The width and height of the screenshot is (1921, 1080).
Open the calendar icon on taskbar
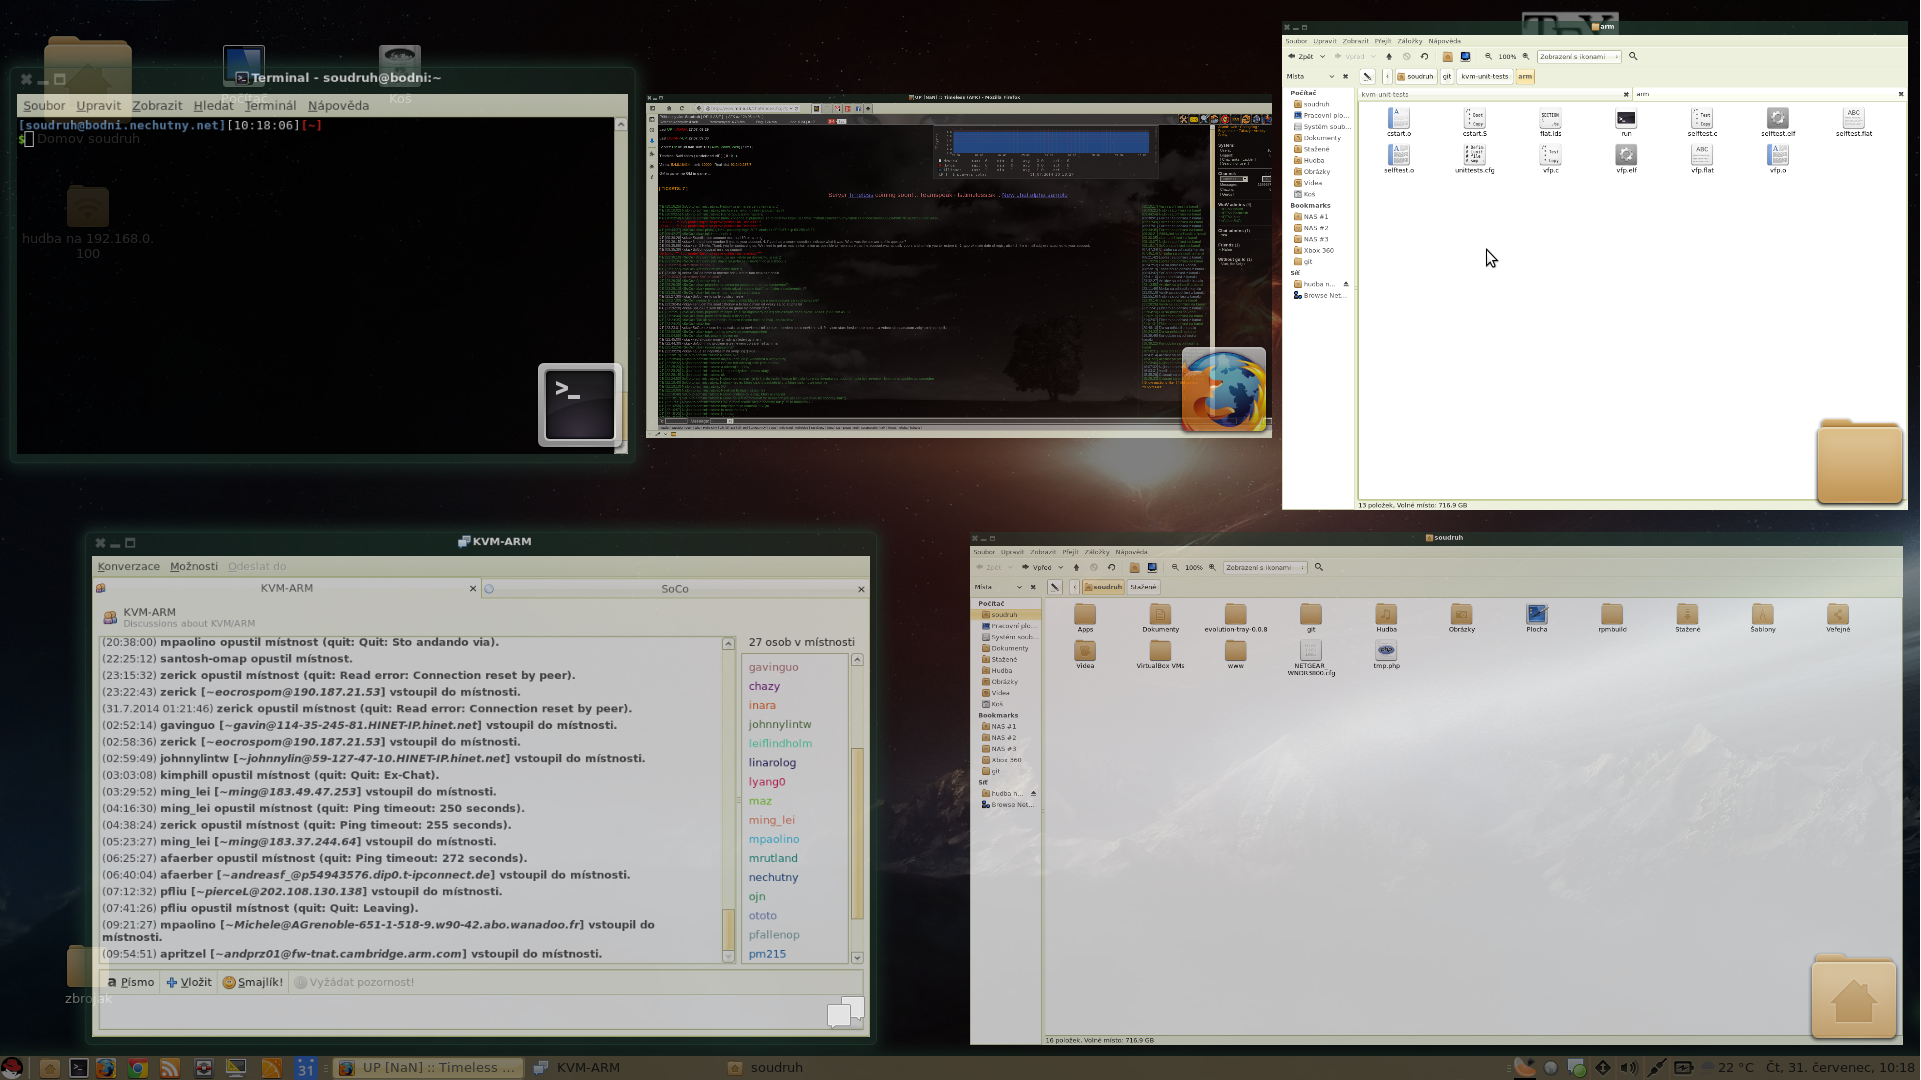tap(305, 1067)
